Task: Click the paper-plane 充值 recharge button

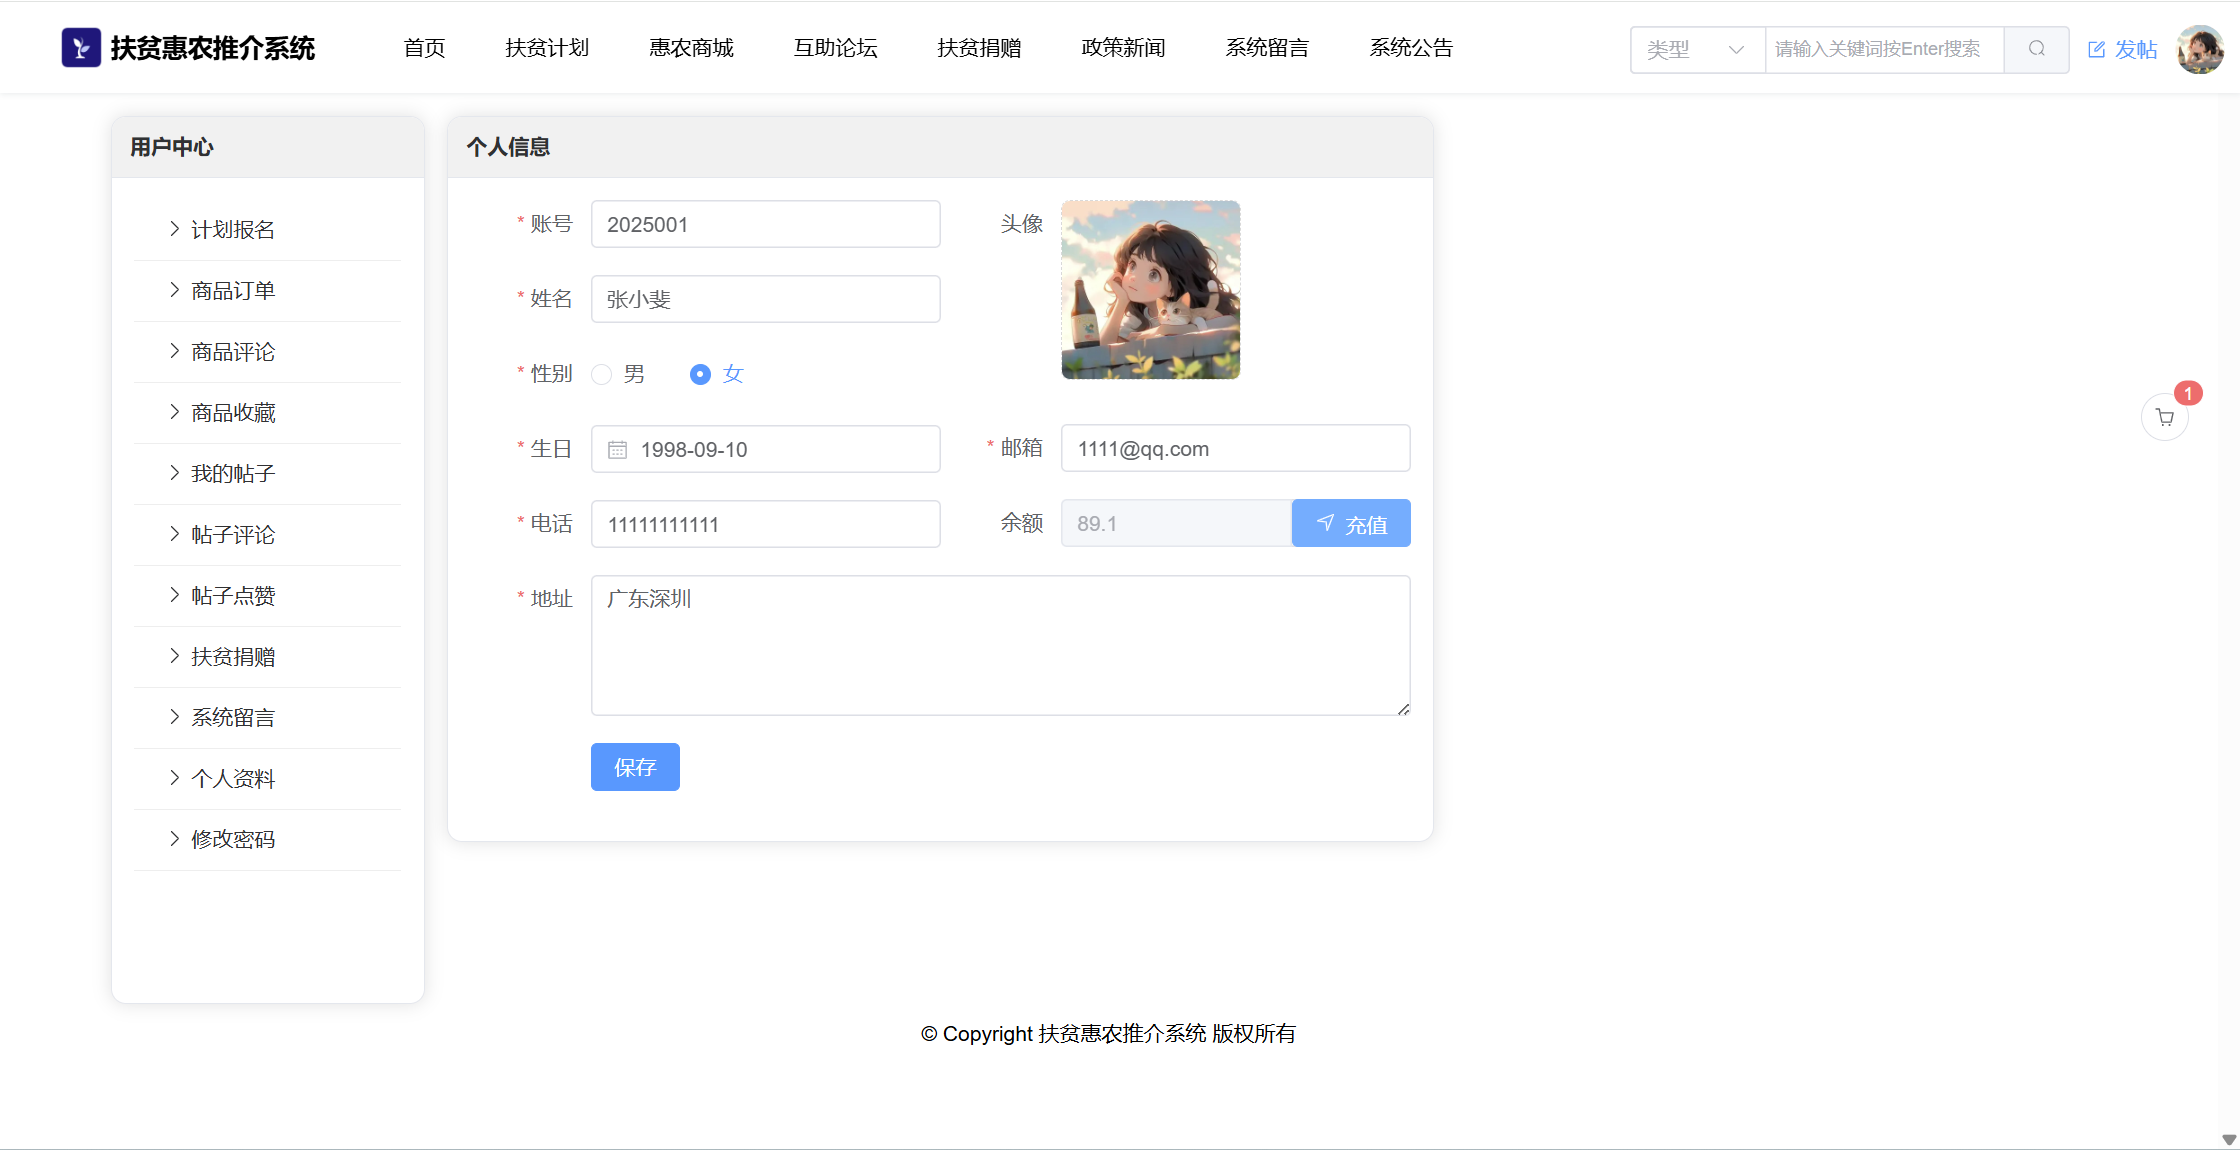Action: click(x=1351, y=523)
